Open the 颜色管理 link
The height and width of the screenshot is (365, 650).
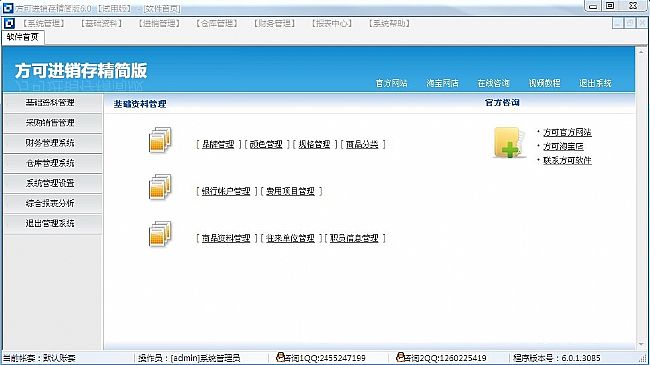(x=266, y=144)
